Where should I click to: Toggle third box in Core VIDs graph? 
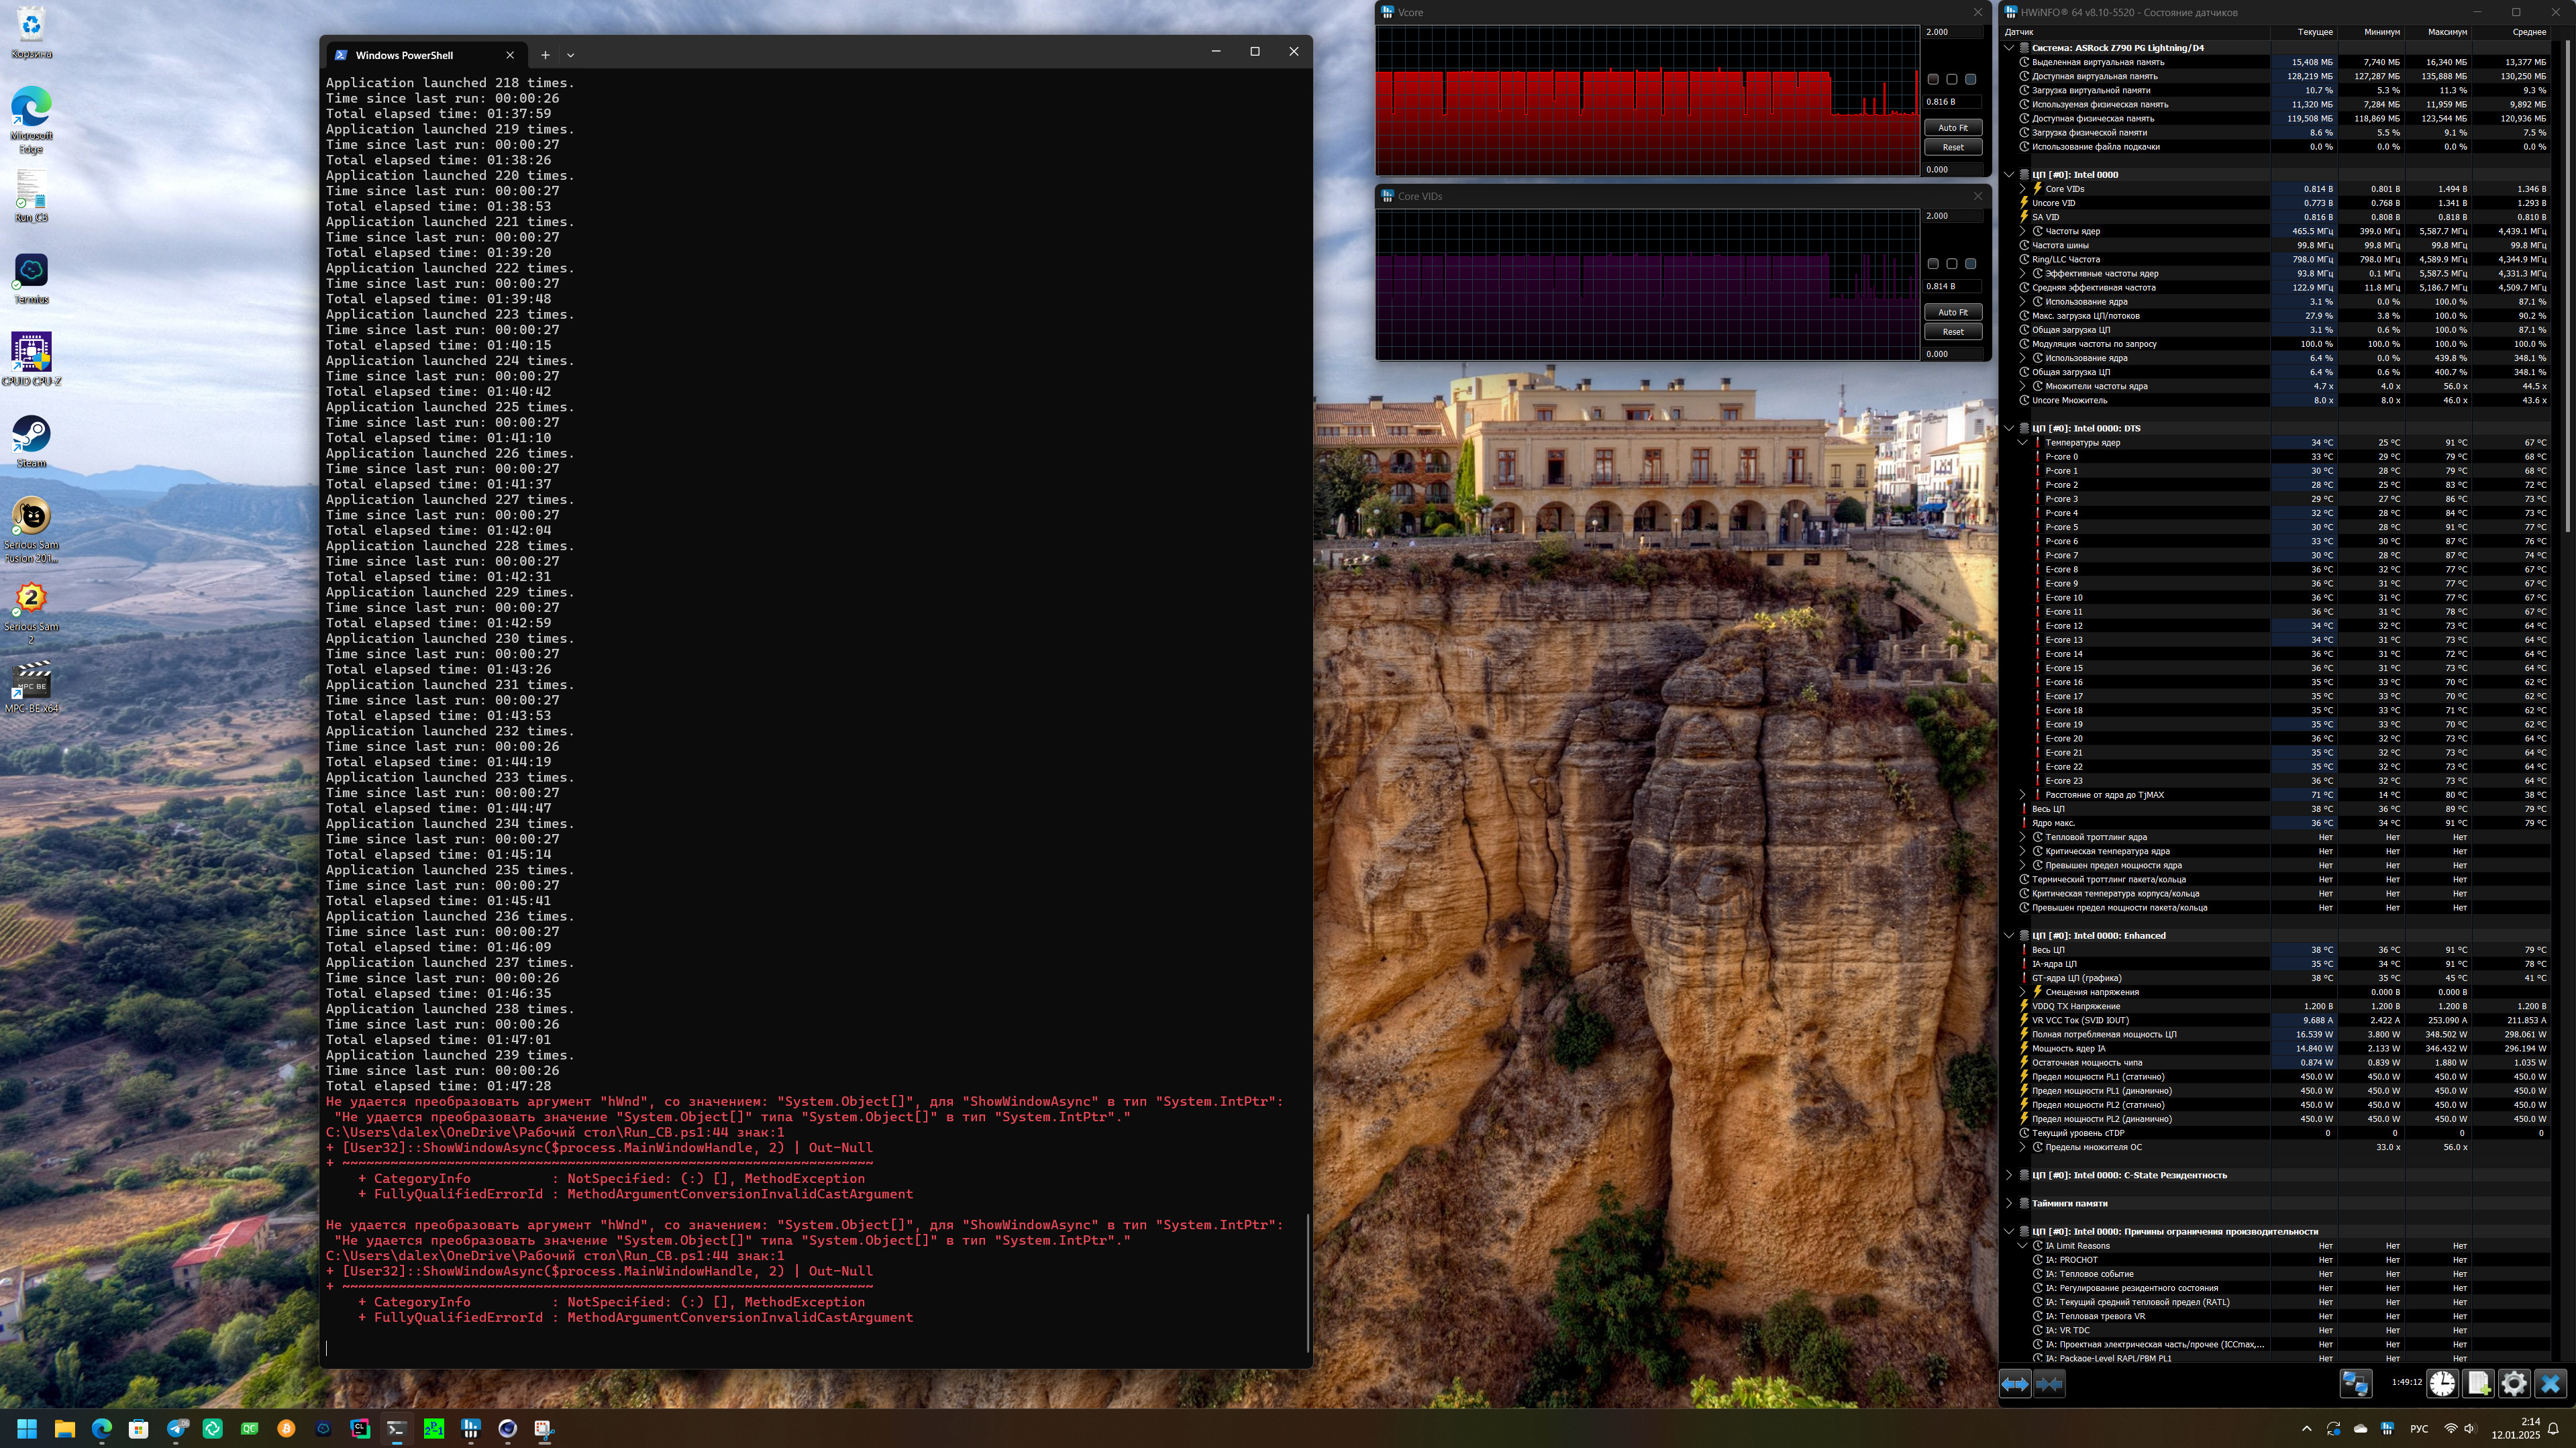[1971, 264]
